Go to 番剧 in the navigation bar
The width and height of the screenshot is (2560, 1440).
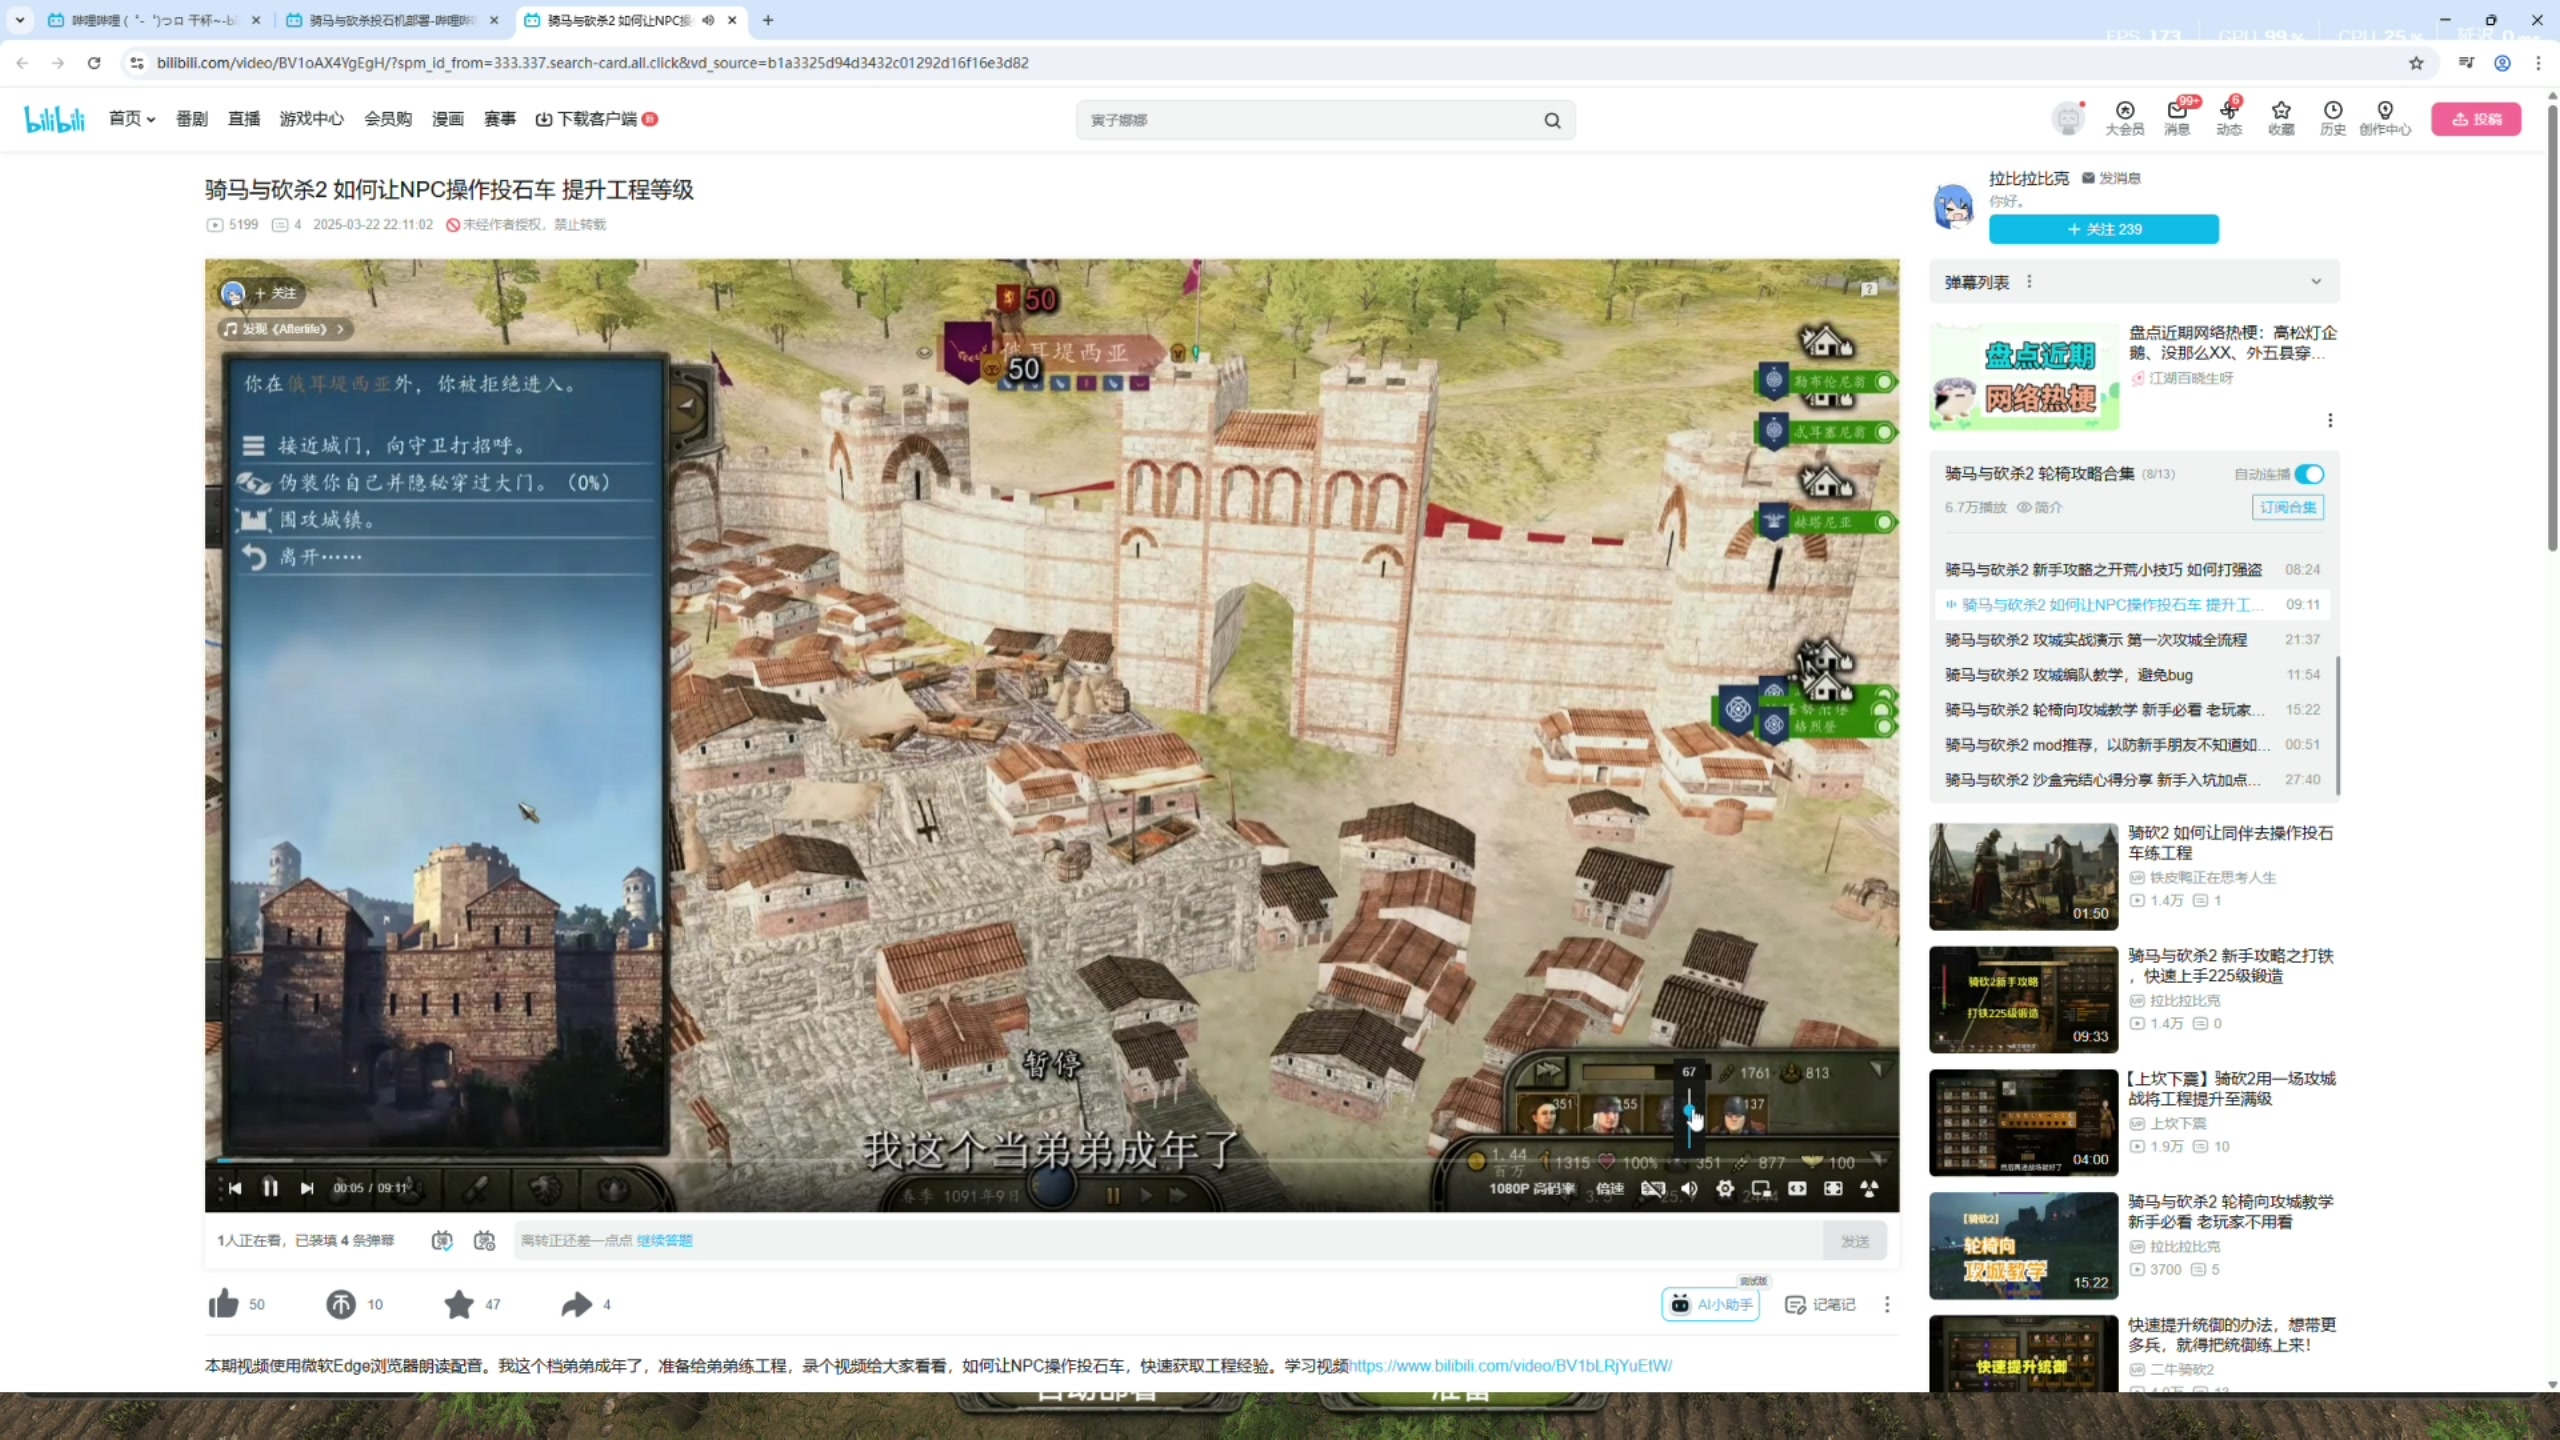point(192,119)
